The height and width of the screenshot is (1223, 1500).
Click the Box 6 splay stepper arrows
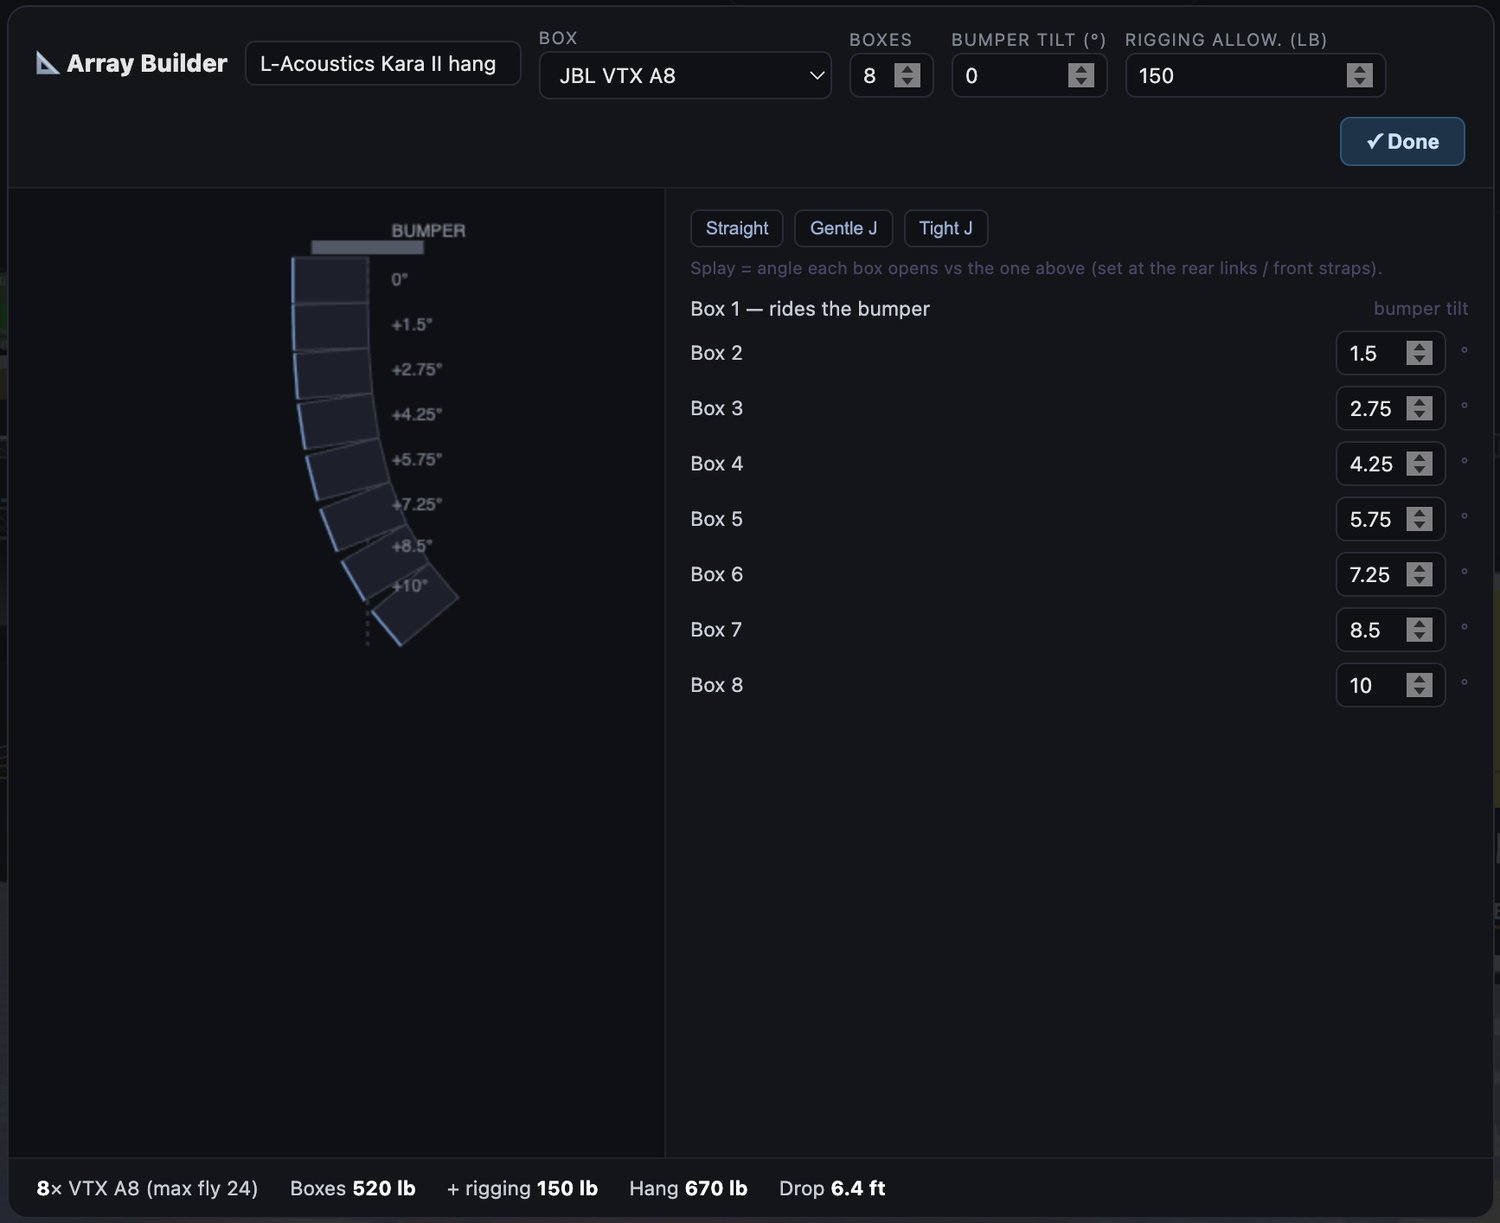tap(1419, 575)
